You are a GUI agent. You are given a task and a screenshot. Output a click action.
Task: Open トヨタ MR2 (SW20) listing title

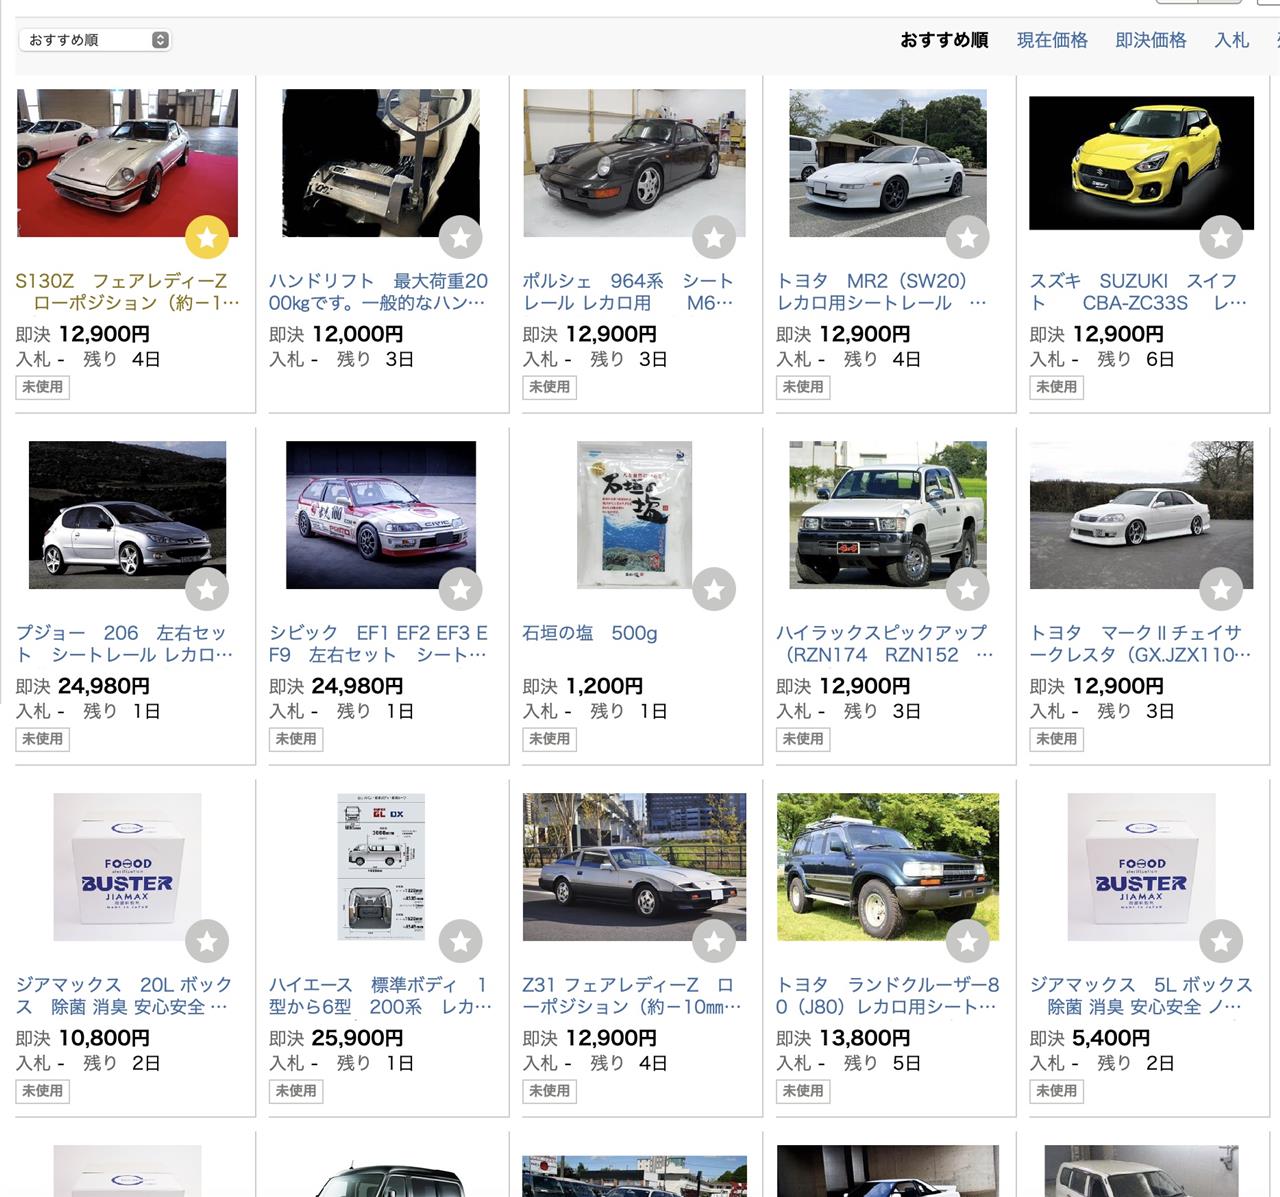click(881, 292)
